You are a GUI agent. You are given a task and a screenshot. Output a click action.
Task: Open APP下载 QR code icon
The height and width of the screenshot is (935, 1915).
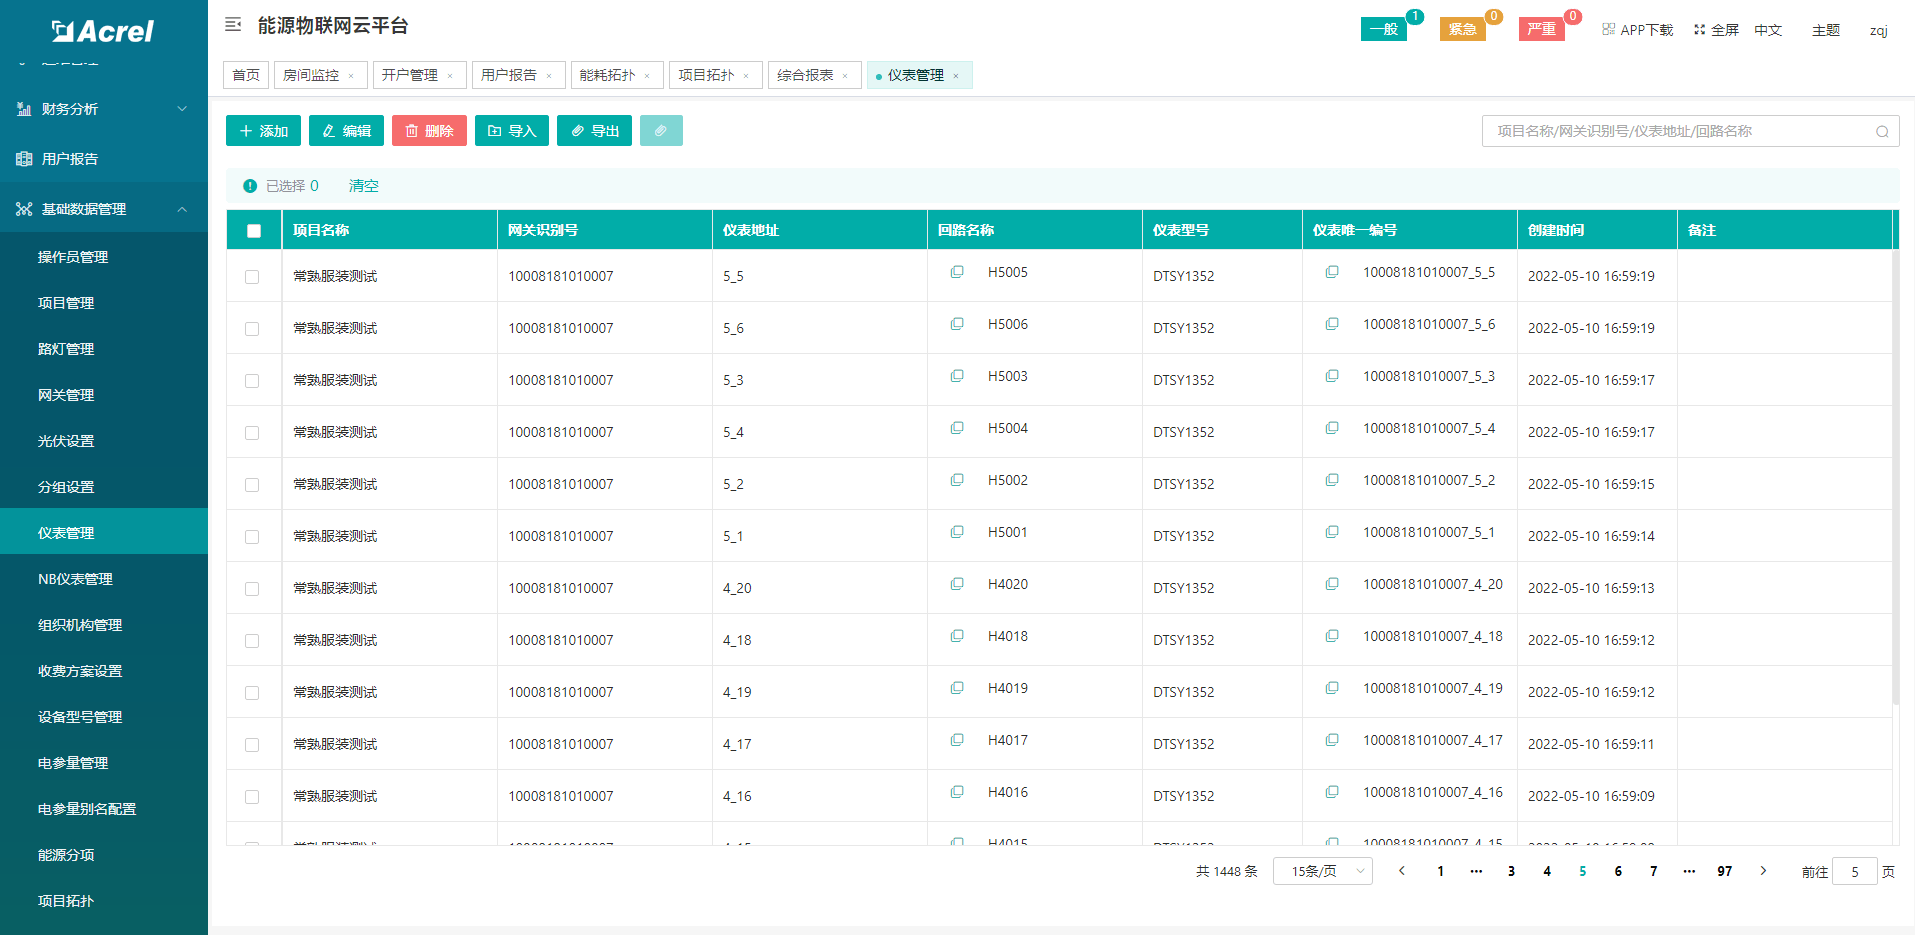1608,29
